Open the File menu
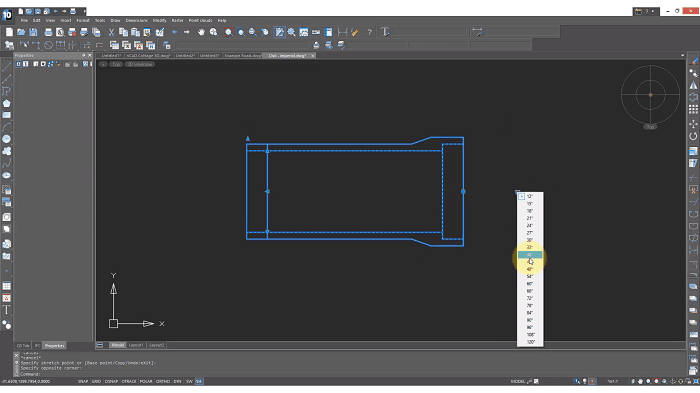 tap(24, 21)
